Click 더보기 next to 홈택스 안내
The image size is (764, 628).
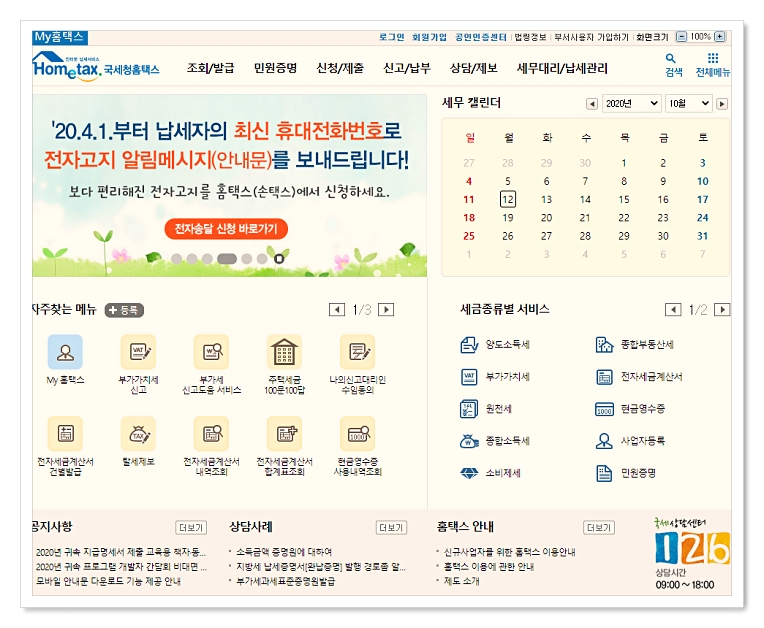(598, 528)
